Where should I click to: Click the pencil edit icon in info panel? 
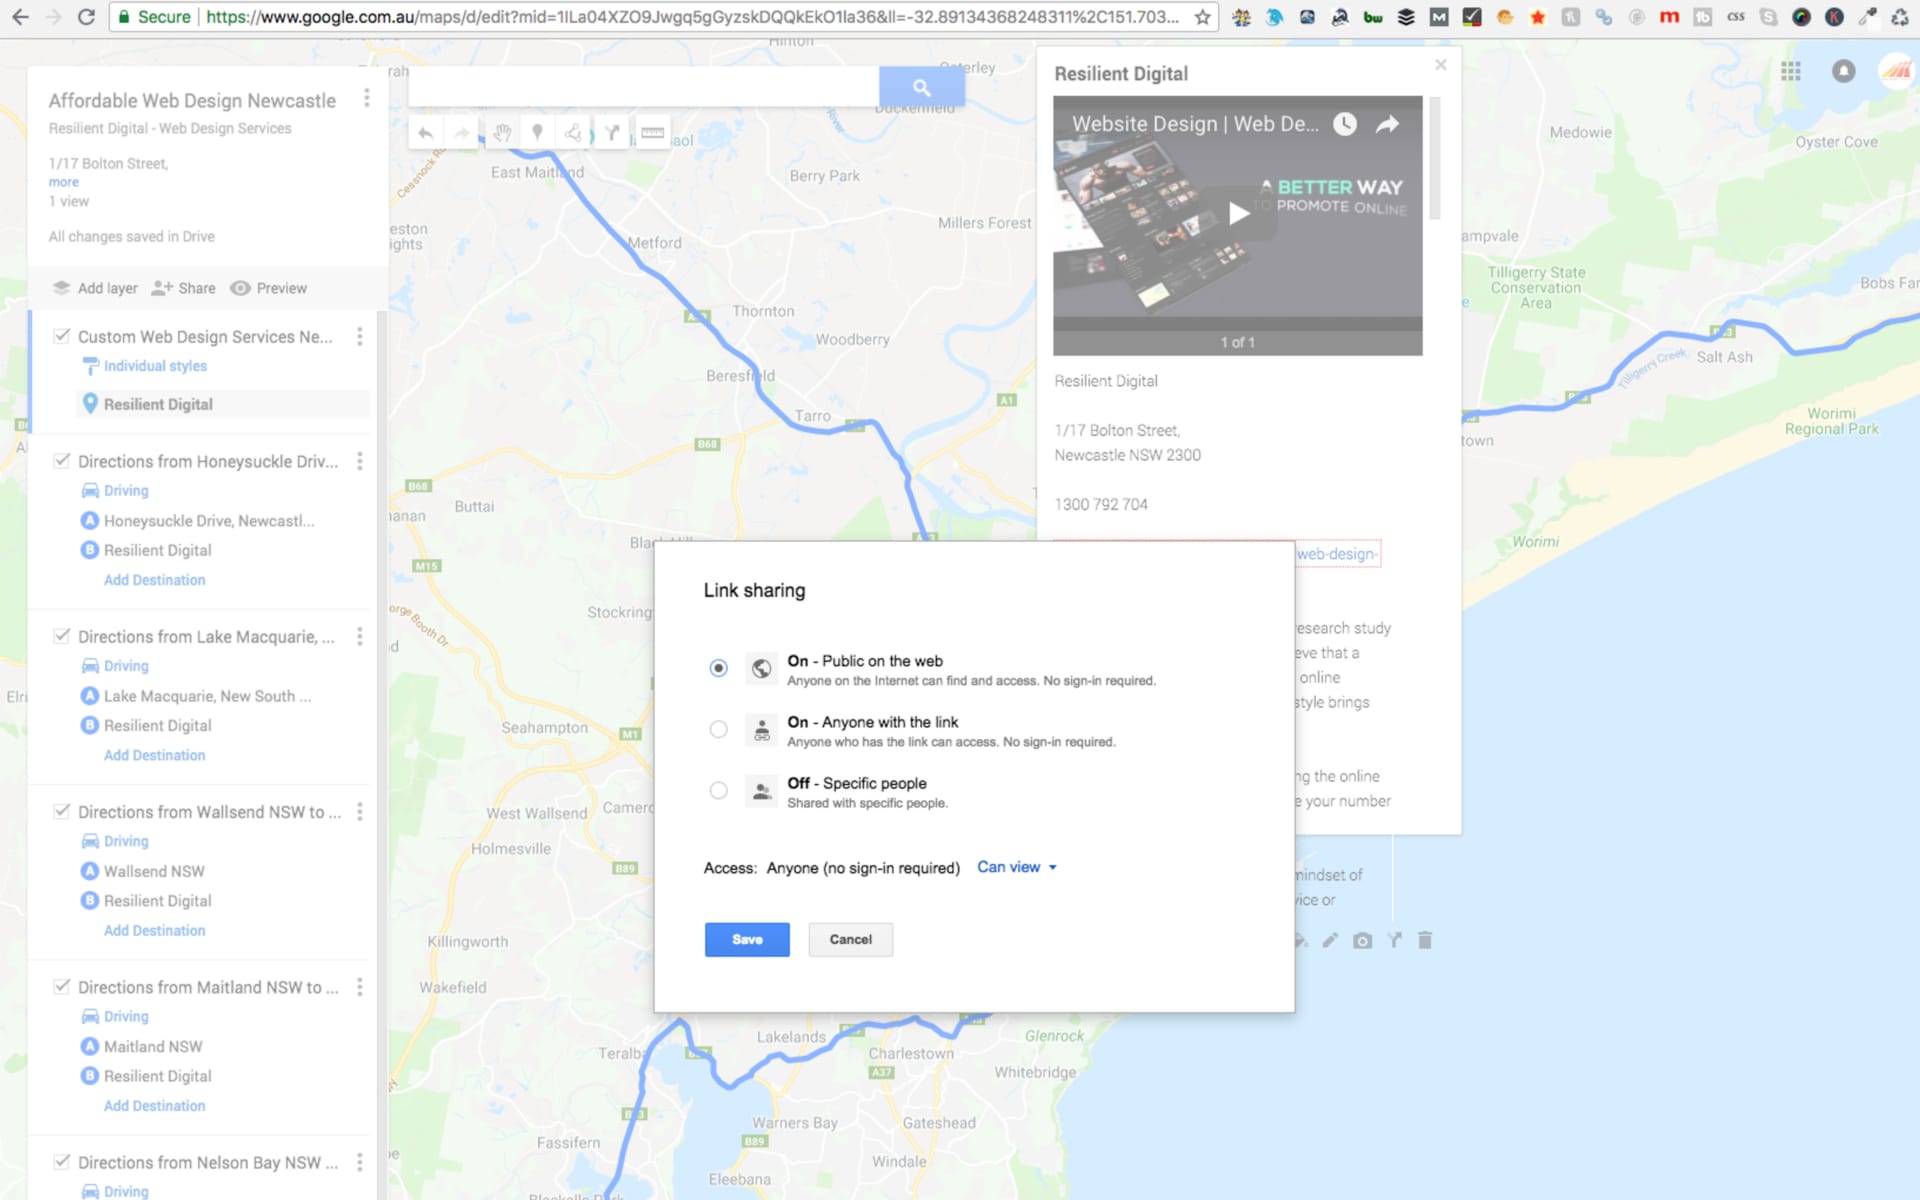1330,940
